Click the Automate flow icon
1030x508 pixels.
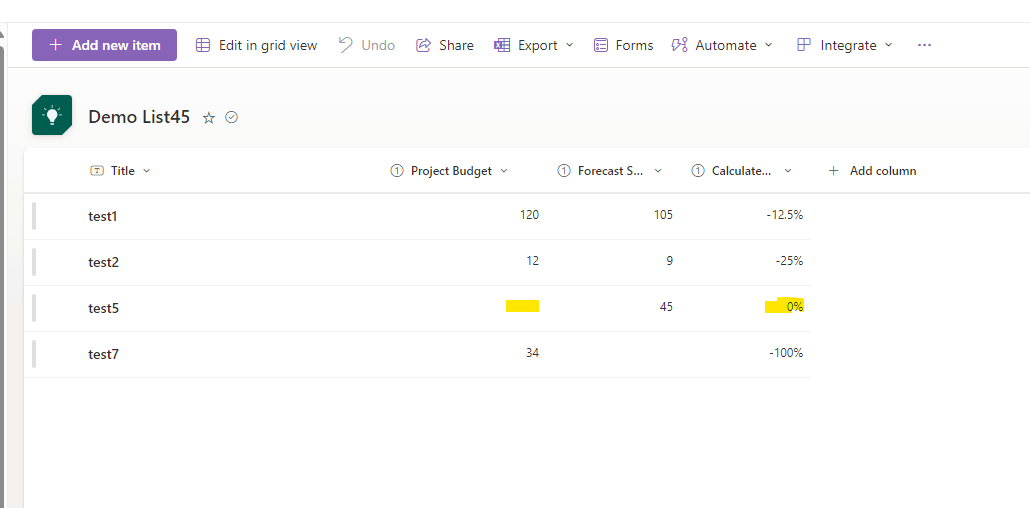point(679,45)
